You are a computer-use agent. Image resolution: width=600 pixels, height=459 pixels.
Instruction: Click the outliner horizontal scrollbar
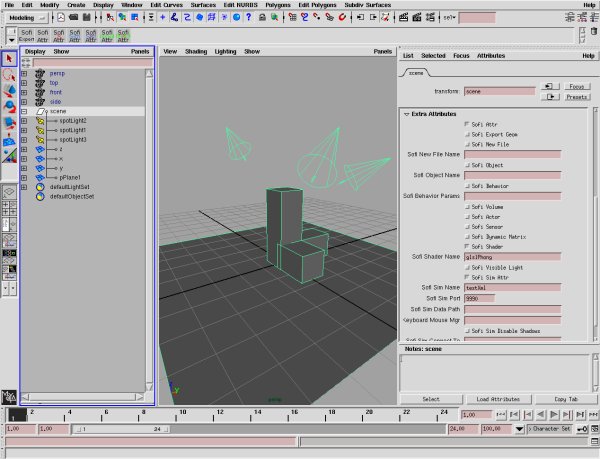pos(83,397)
